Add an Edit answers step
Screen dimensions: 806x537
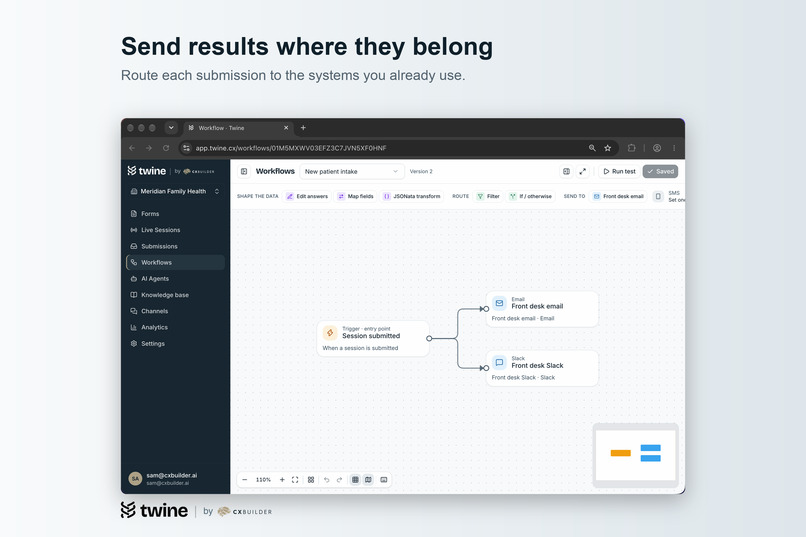click(x=307, y=196)
